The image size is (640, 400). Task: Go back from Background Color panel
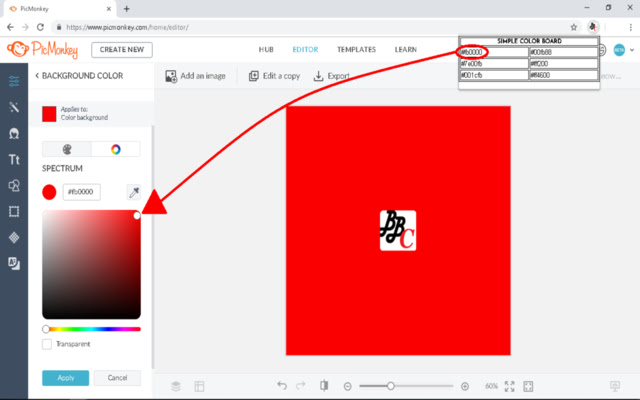[x=37, y=76]
